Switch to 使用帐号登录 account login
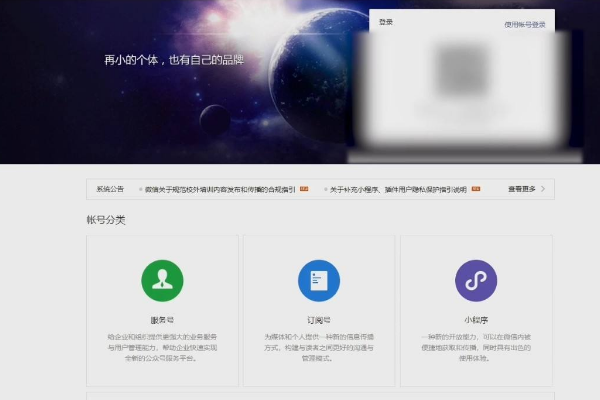 tap(525, 24)
